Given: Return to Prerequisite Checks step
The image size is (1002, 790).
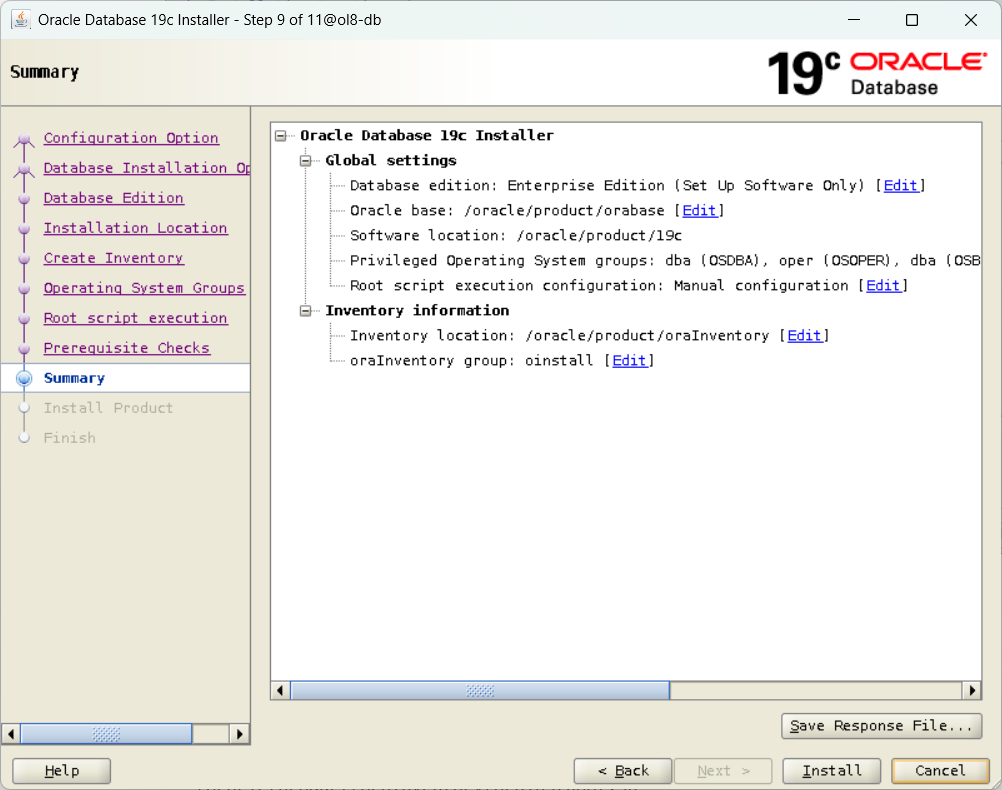Looking at the screenshot, I should 127,348.
